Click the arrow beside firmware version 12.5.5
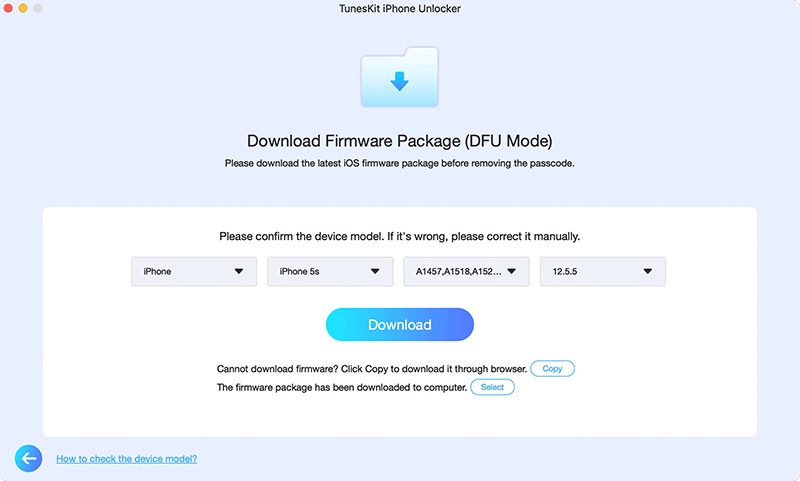 point(648,271)
